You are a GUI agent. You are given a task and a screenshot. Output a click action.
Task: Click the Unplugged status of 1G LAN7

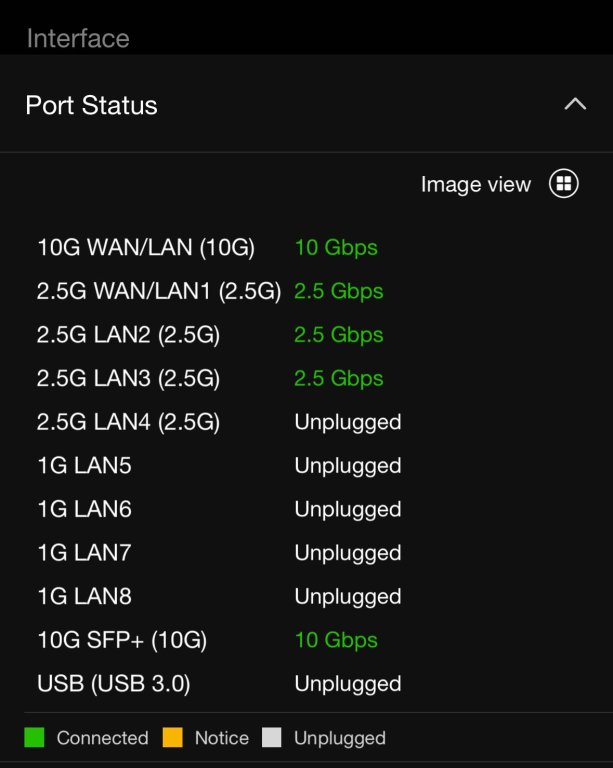tap(348, 553)
